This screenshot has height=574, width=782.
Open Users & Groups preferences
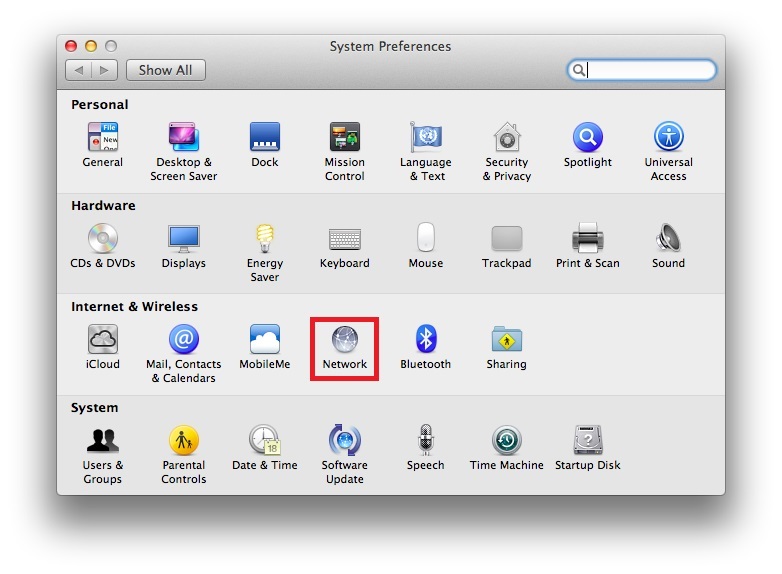(x=102, y=441)
